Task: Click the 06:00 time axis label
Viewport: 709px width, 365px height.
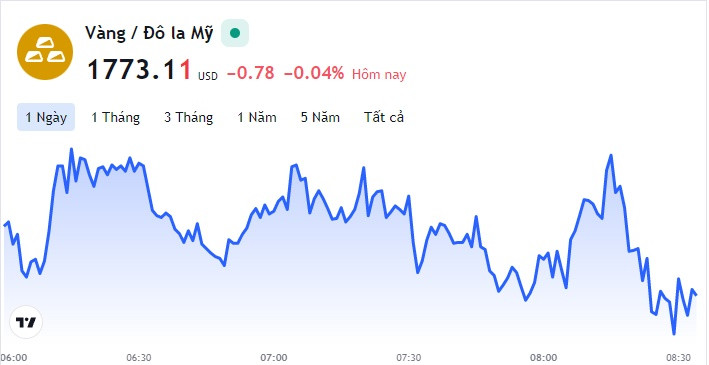Action: (x=14, y=357)
